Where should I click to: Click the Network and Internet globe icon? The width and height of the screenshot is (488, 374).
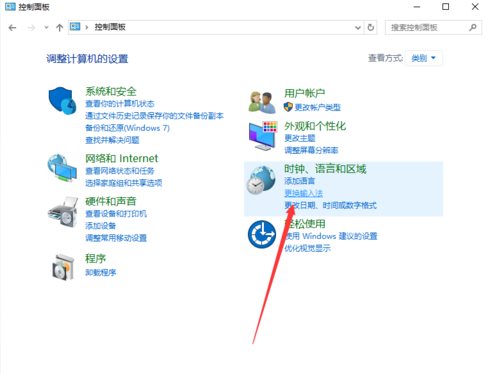click(x=62, y=168)
